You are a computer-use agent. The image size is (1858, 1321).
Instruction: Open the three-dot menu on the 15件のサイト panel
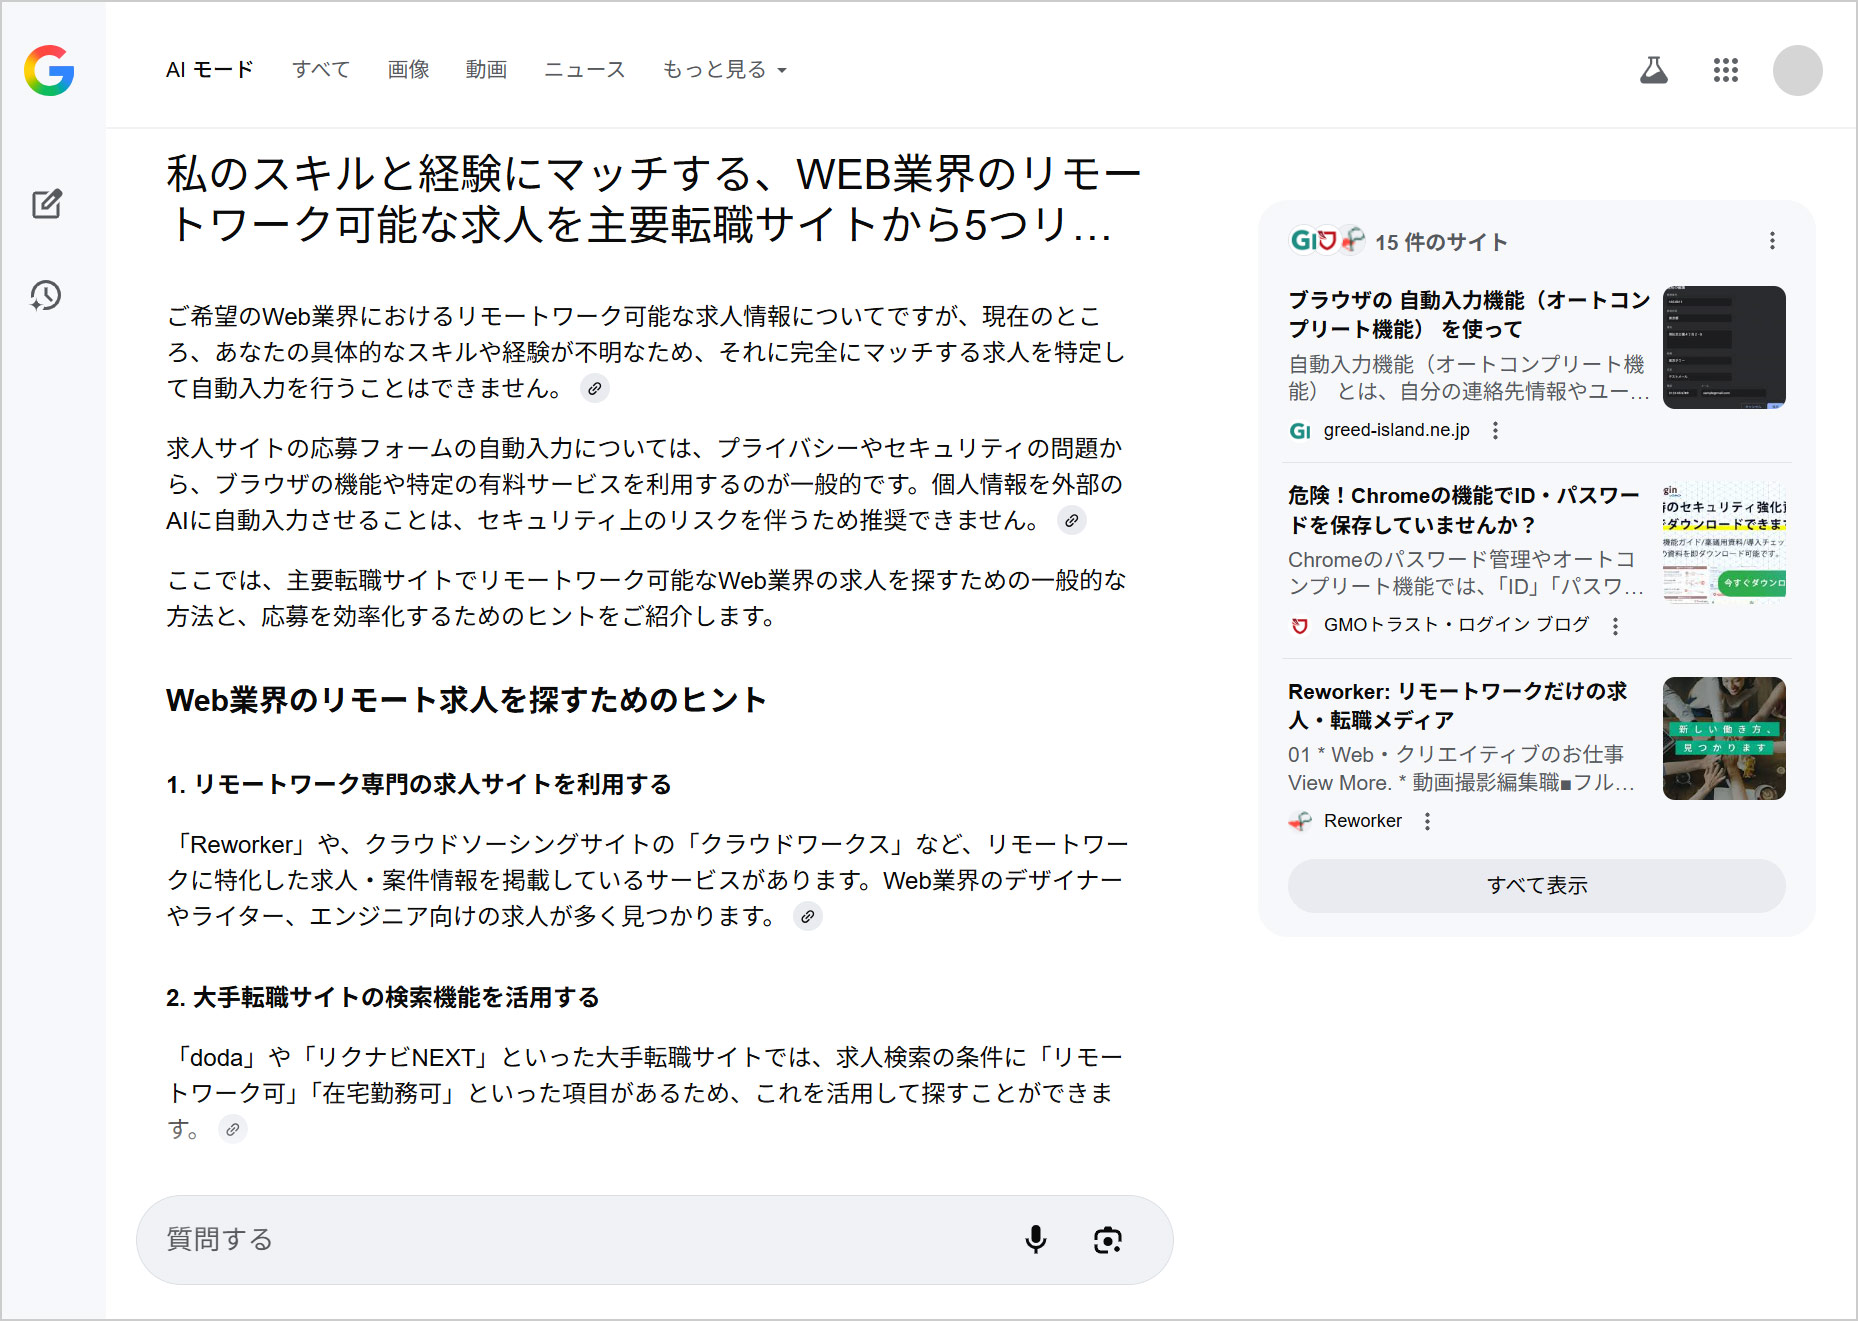pyautogui.click(x=1772, y=241)
